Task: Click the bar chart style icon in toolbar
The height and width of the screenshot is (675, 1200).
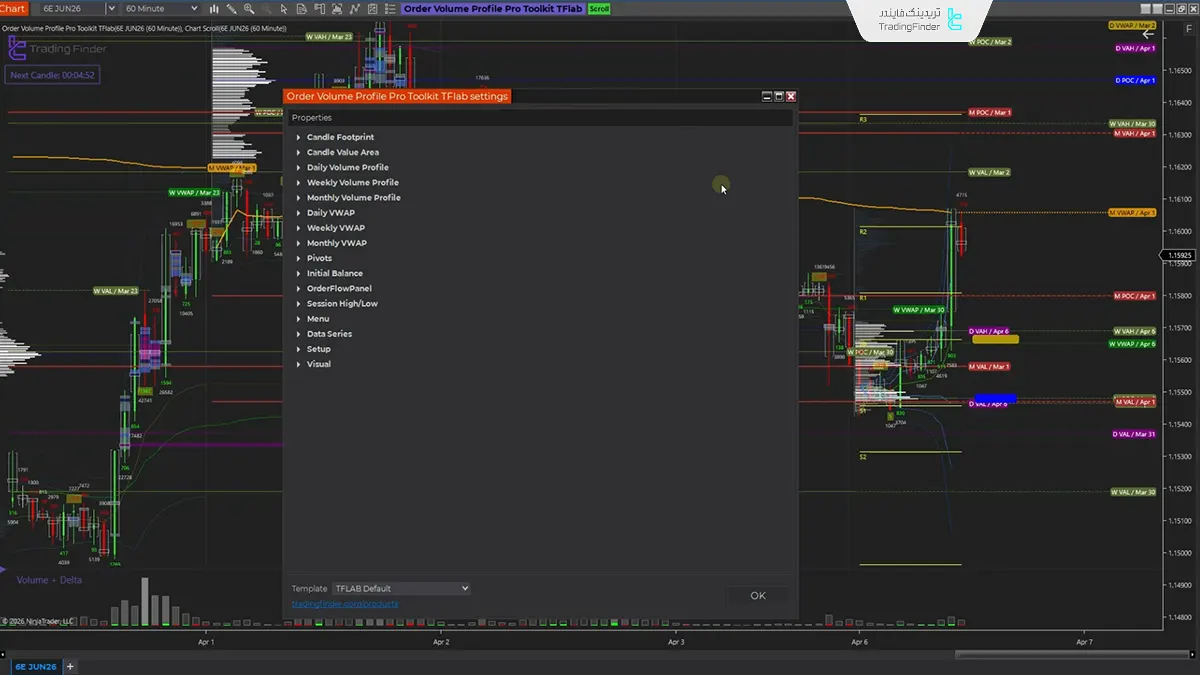Action: pos(214,9)
